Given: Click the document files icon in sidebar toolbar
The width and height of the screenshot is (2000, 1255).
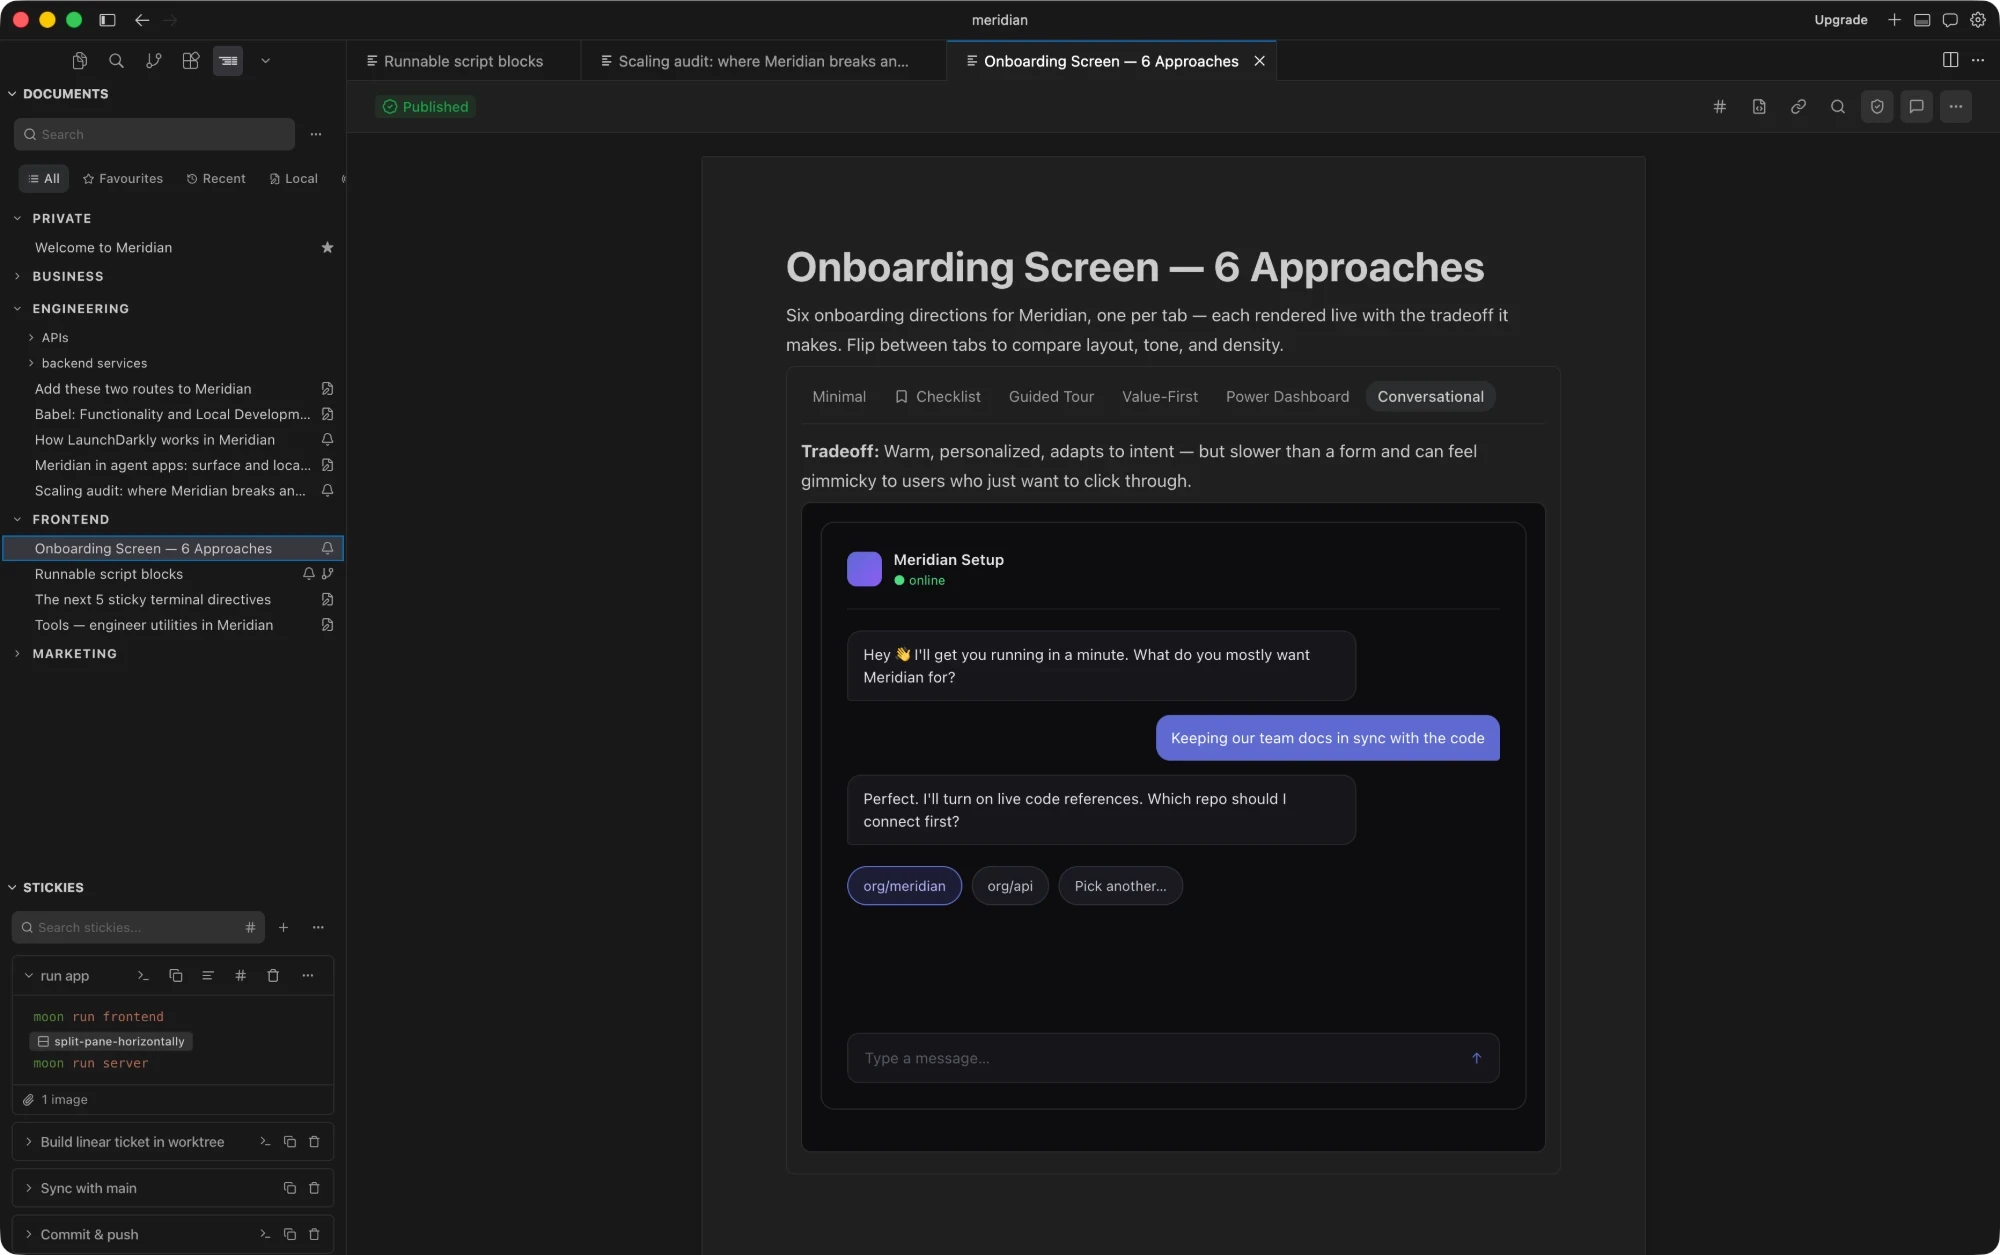Looking at the screenshot, I should [80, 61].
